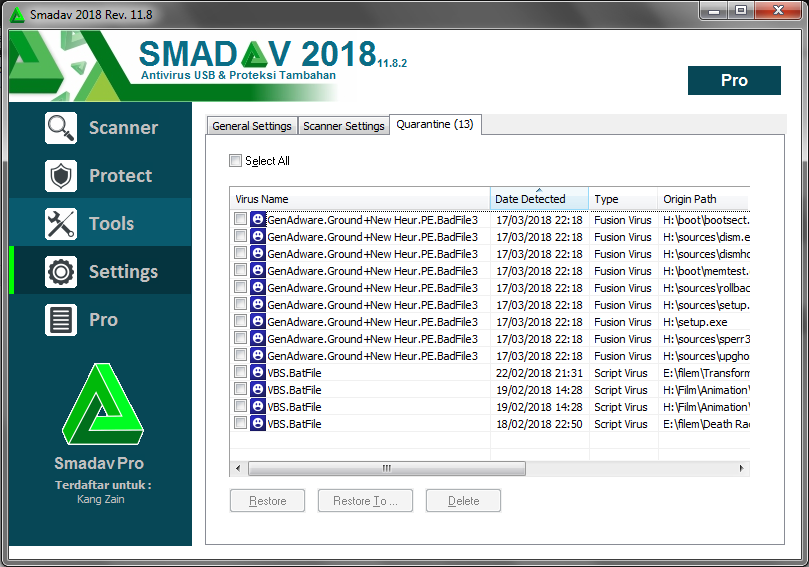Check the VBS.BatFile row at E:\filem\Death Ra
Image resolution: width=809 pixels, height=567 pixels.
coord(240,423)
